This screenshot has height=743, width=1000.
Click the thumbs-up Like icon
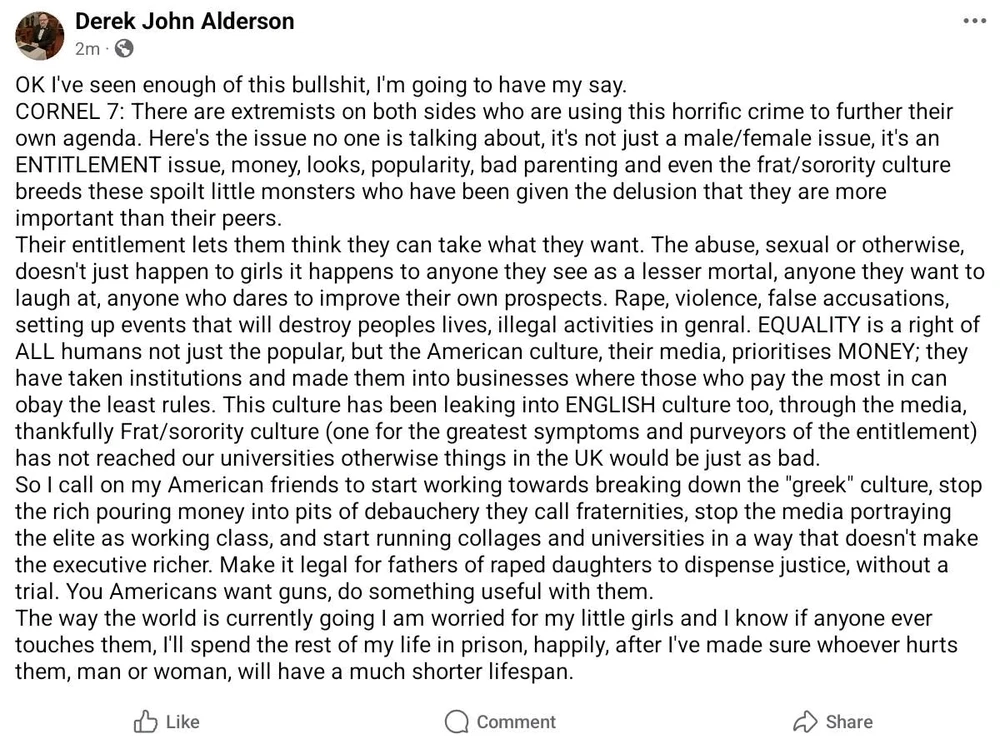tap(145, 721)
